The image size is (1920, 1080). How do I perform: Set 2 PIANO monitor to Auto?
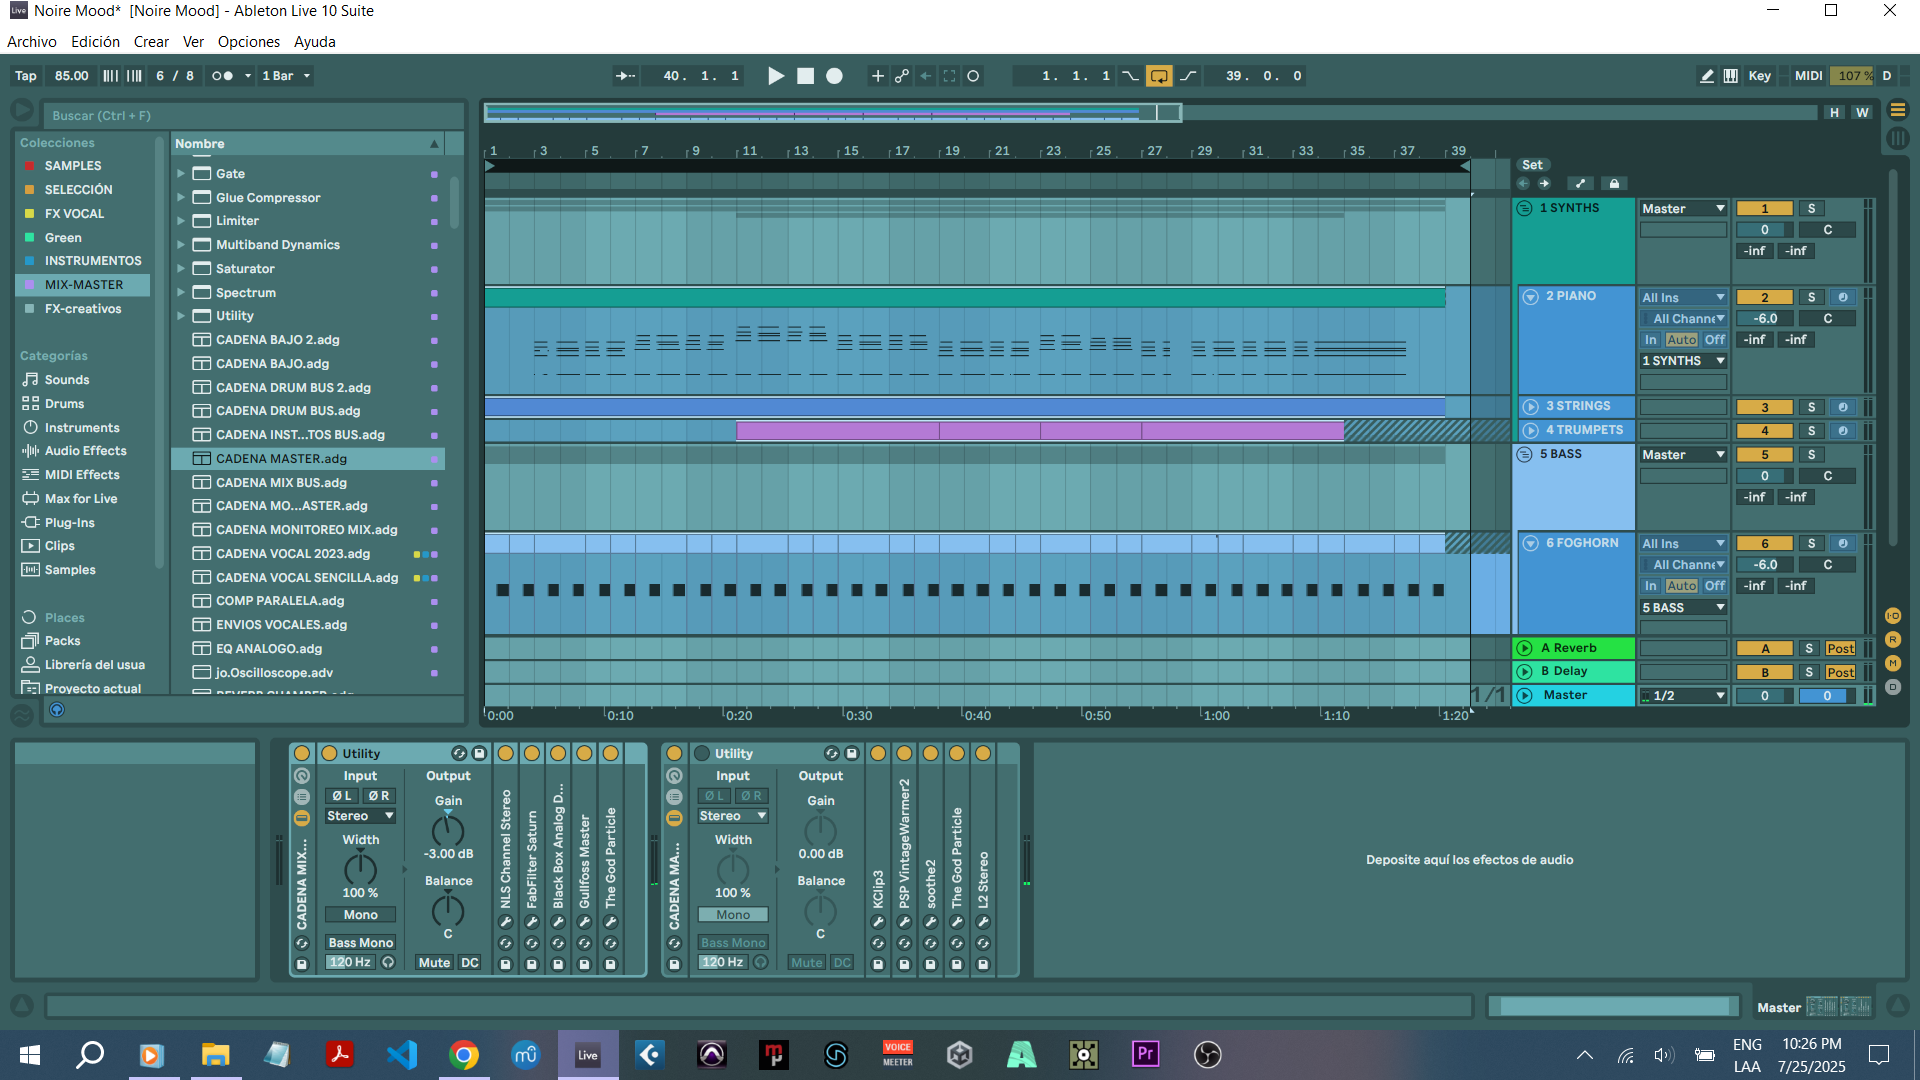[x=1681, y=340]
